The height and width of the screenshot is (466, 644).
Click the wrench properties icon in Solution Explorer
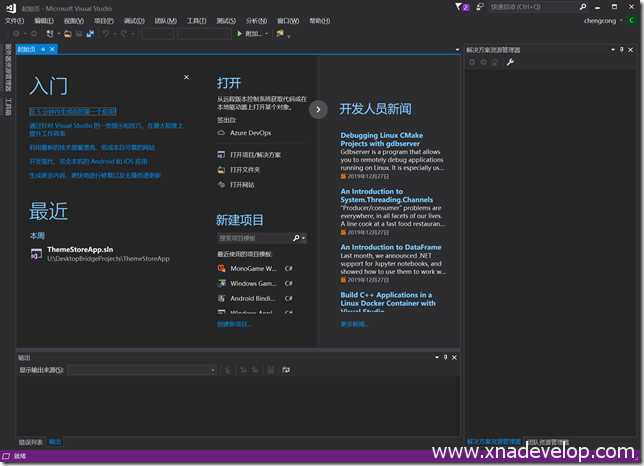click(511, 62)
